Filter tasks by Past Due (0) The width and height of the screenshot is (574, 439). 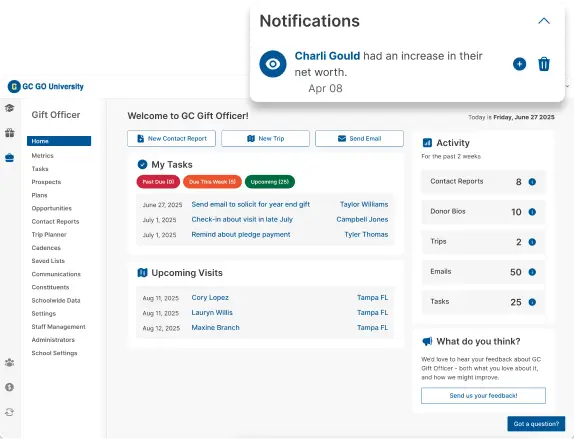158,182
